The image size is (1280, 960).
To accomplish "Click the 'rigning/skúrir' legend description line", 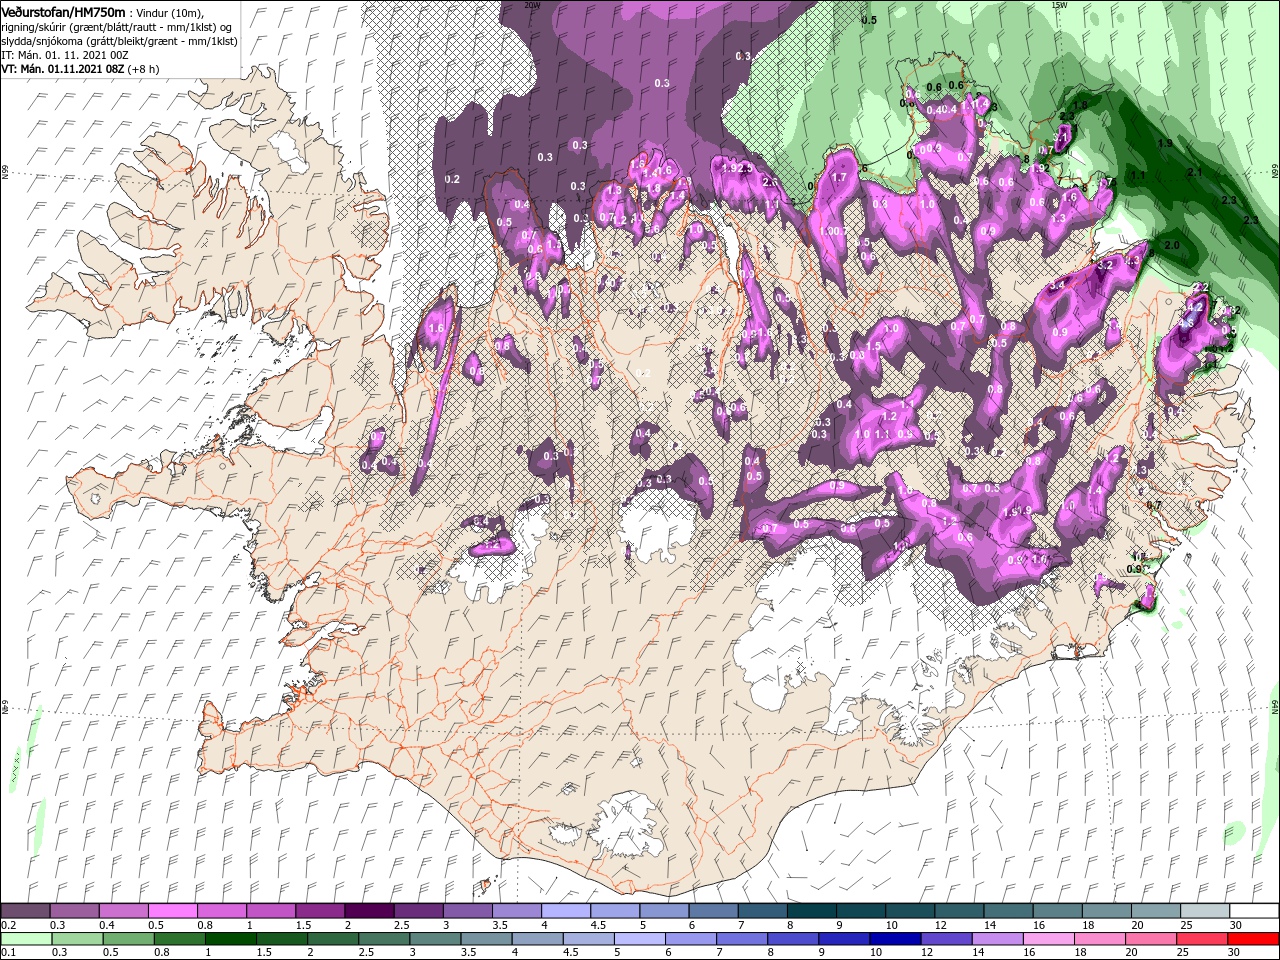I will coord(116,26).
